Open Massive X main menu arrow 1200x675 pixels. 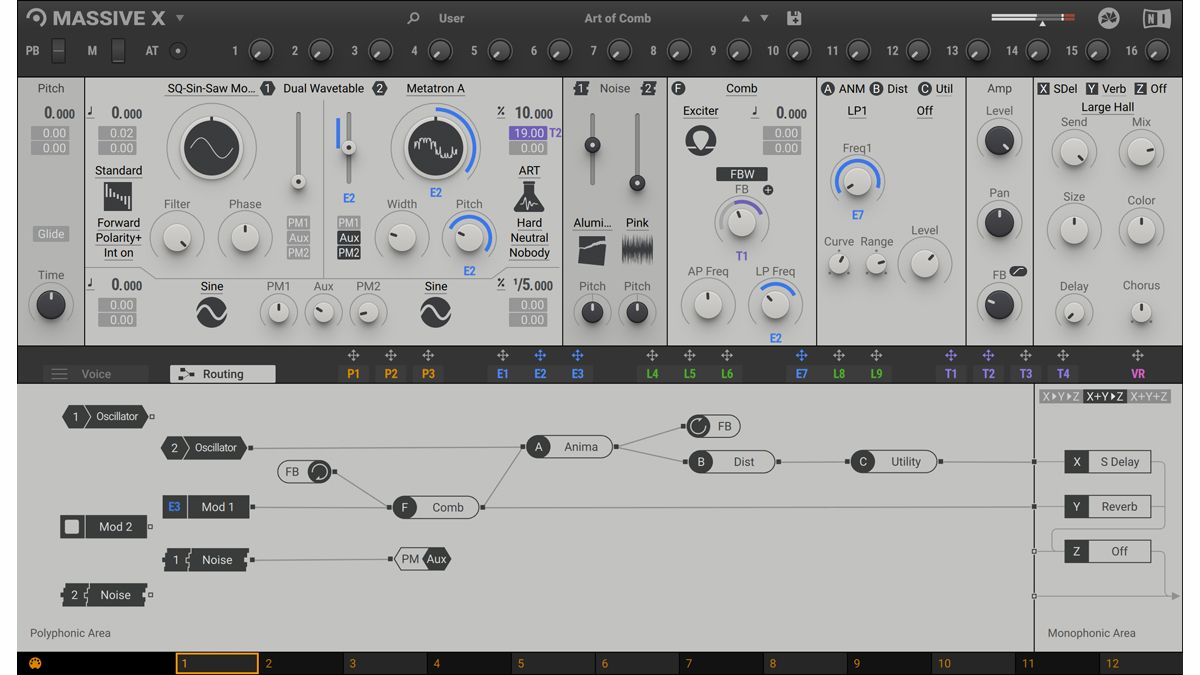[180, 18]
